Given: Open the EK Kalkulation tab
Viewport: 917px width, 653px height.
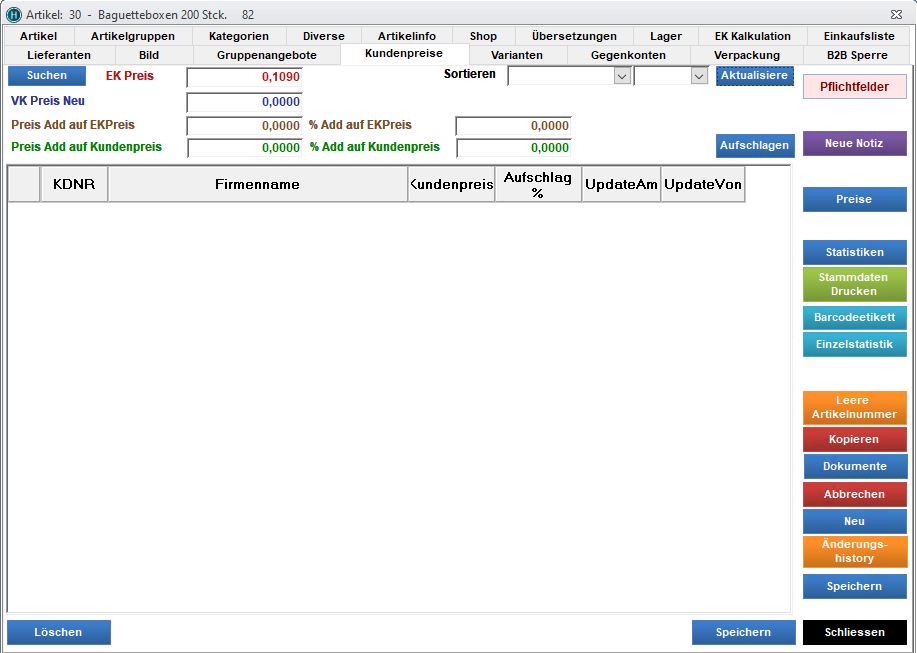Looking at the screenshot, I should pos(752,36).
